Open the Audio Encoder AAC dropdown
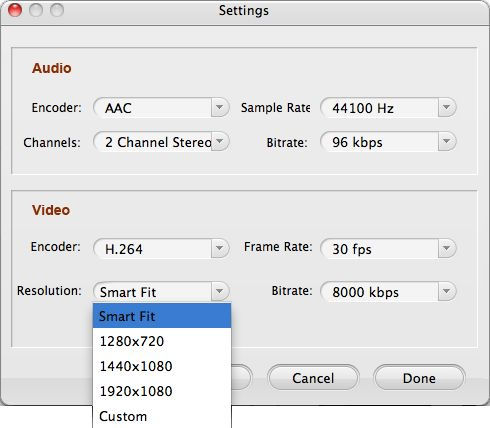Viewport: 490px width, 428px height. click(x=161, y=108)
